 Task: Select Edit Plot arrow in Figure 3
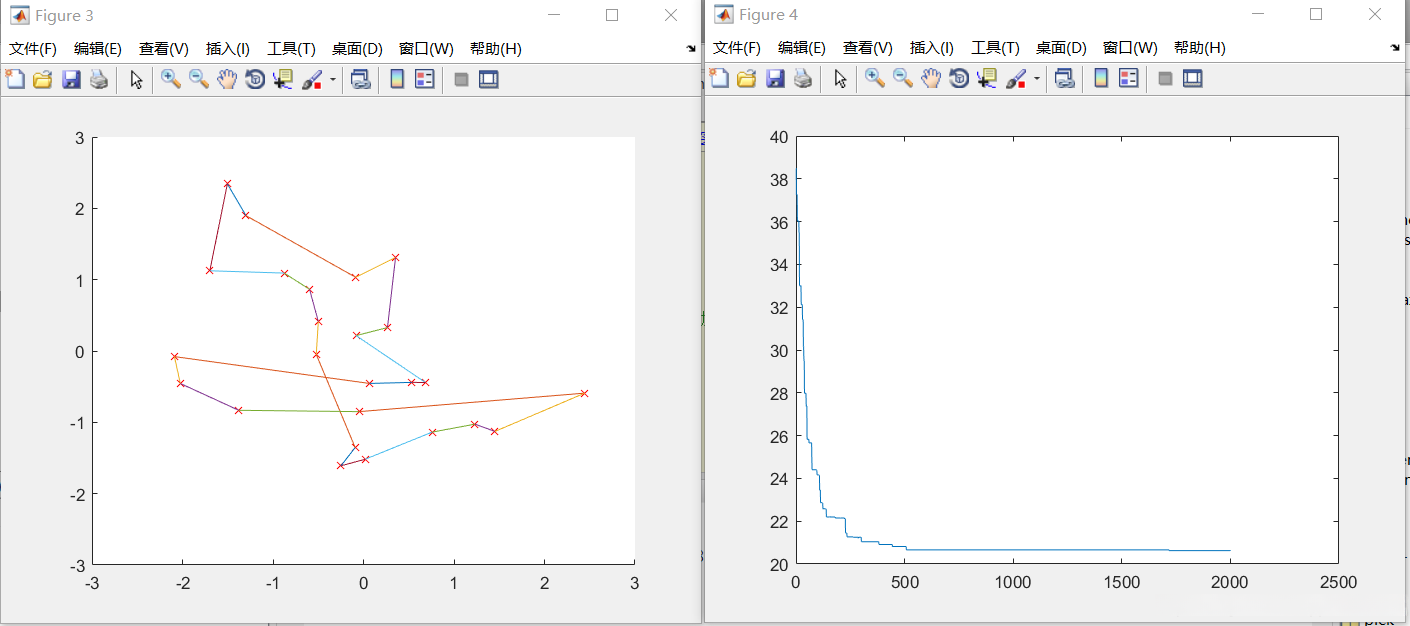click(x=137, y=80)
